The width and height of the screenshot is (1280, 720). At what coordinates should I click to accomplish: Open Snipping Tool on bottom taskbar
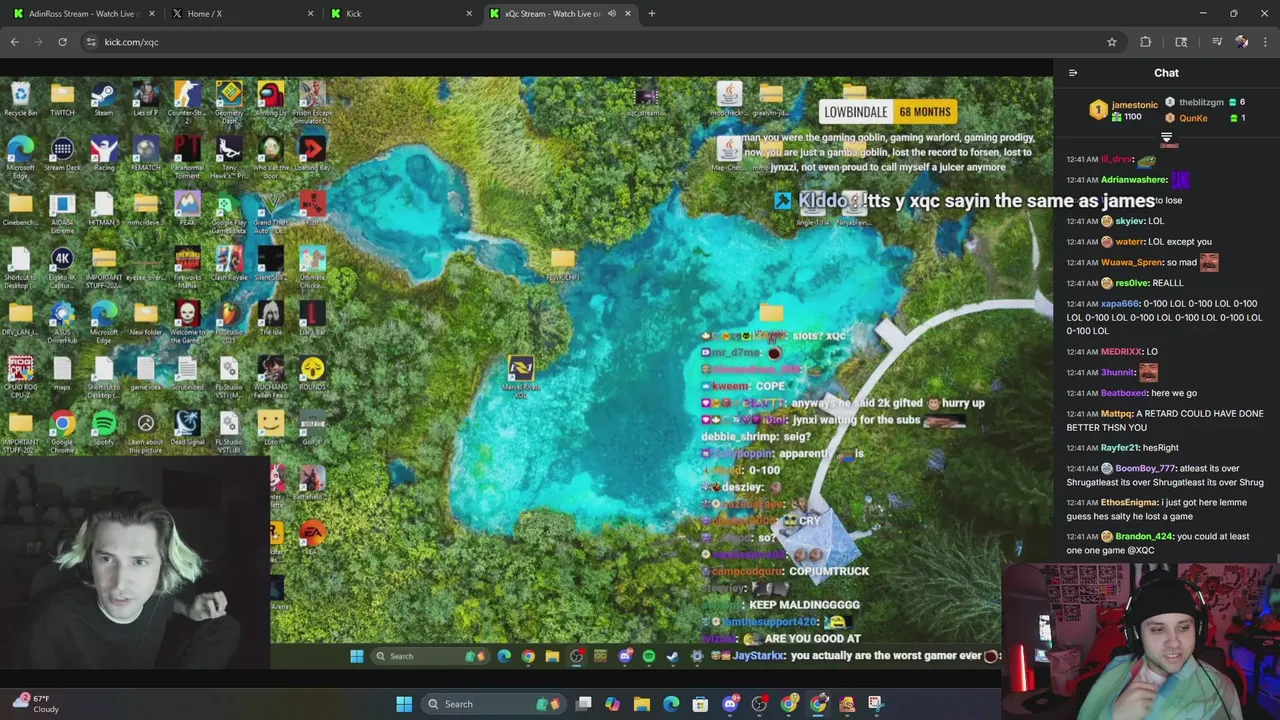tap(876, 704)
